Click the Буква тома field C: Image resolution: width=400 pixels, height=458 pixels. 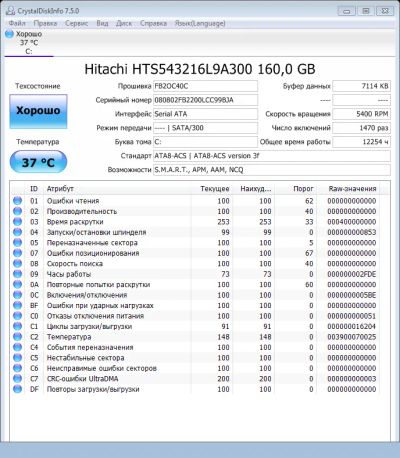[x=205, y=142]
